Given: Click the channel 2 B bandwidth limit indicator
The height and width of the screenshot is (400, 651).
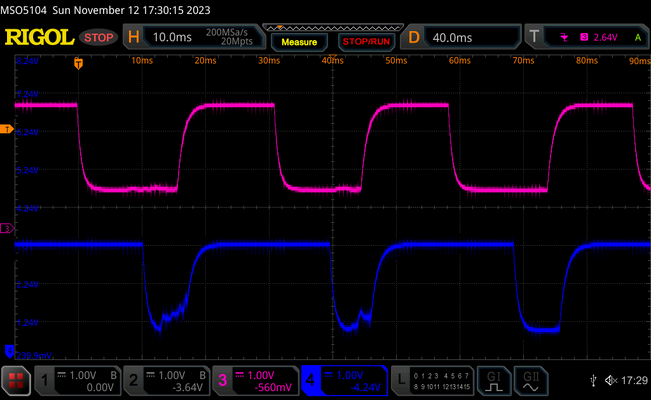Looking at the screenshot, I should [x=202, y=375].
